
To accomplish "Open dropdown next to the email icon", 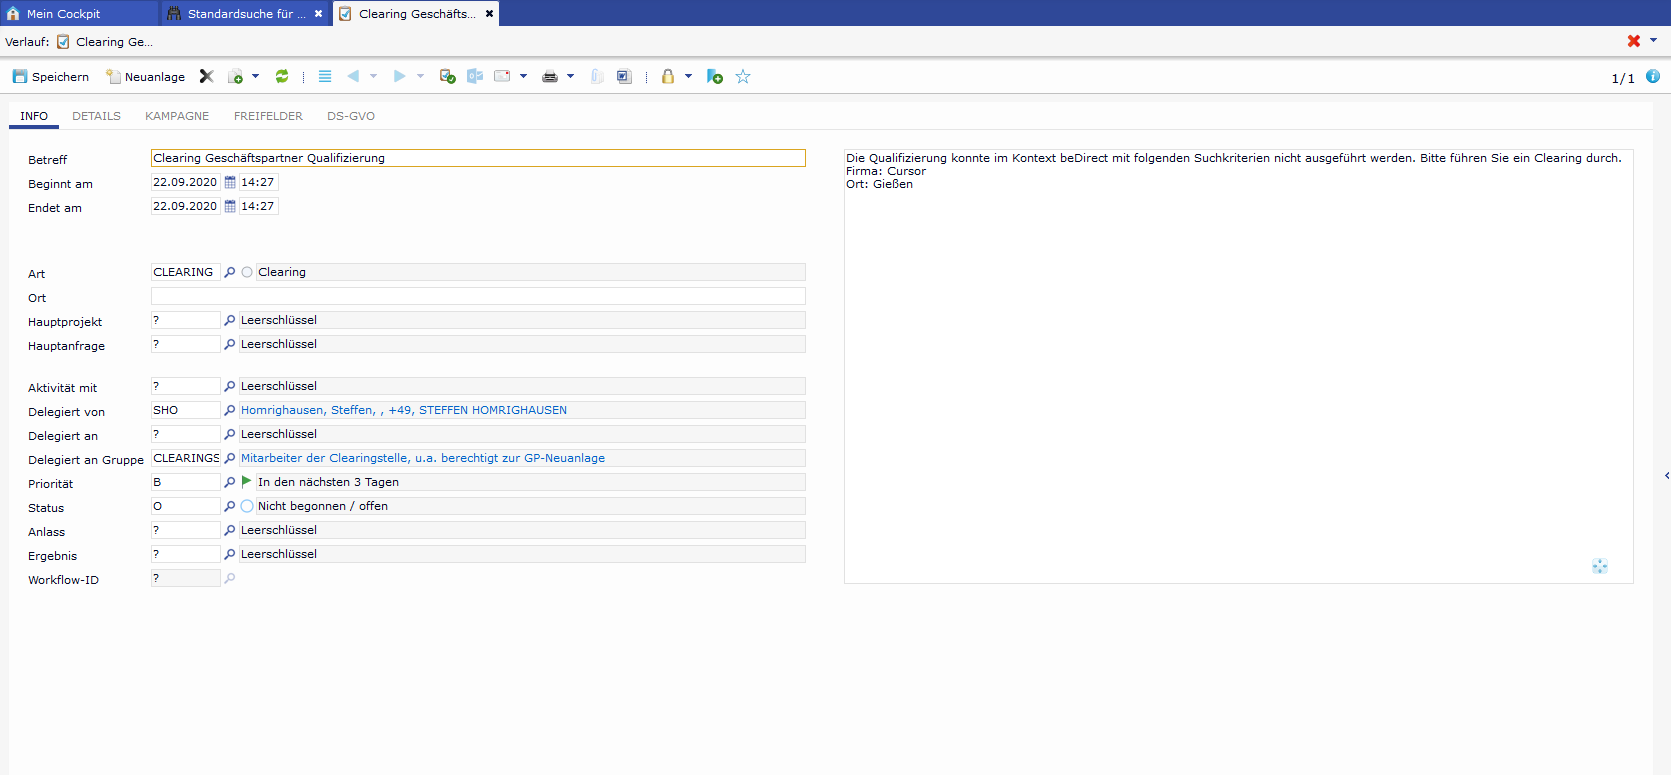I will (x=523, y=77).
